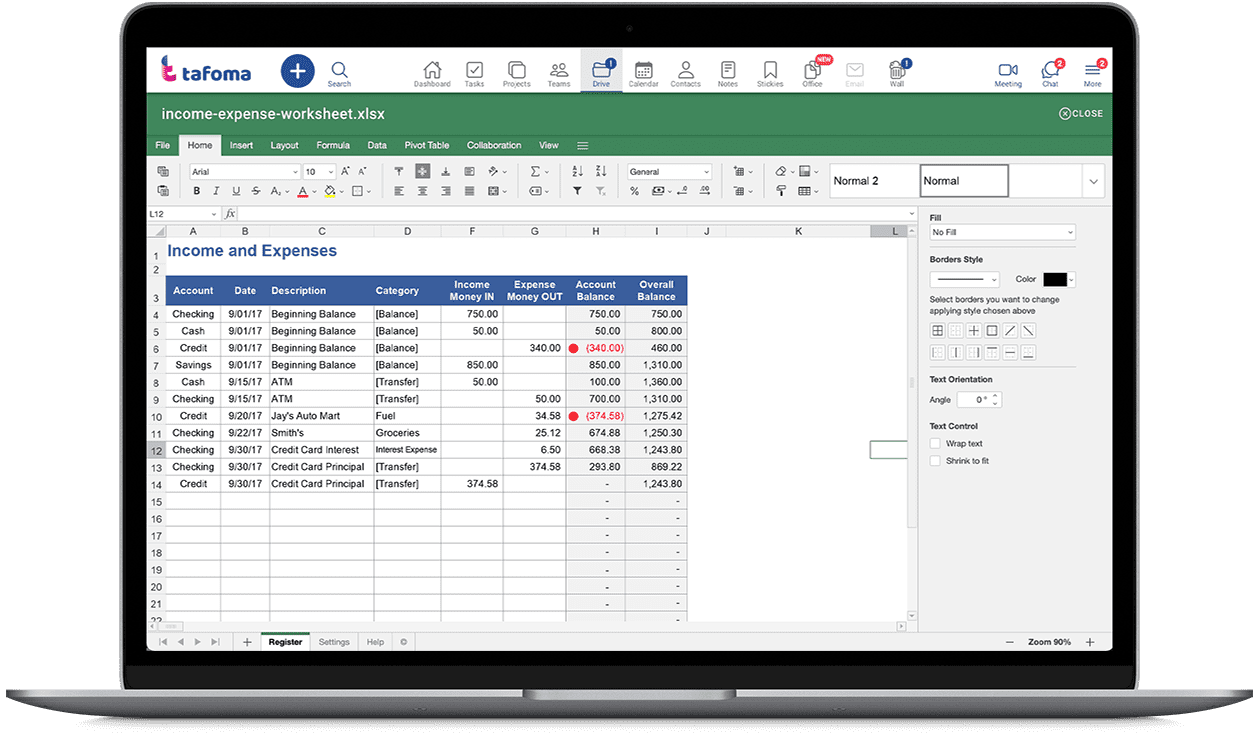Image resolution: width=1259 pixels, height=733 pixels.
Task: Open the Calendar module in Tafoma
Action: pos(643,73)
